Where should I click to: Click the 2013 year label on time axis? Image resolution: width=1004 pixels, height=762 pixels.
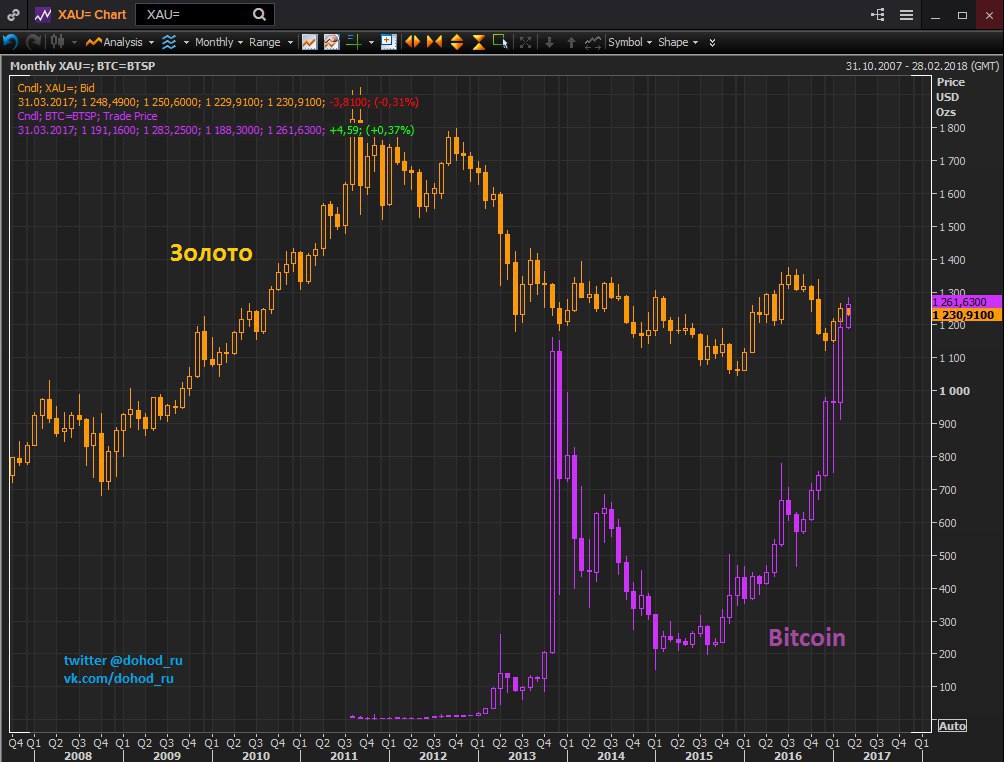point(522,756)
